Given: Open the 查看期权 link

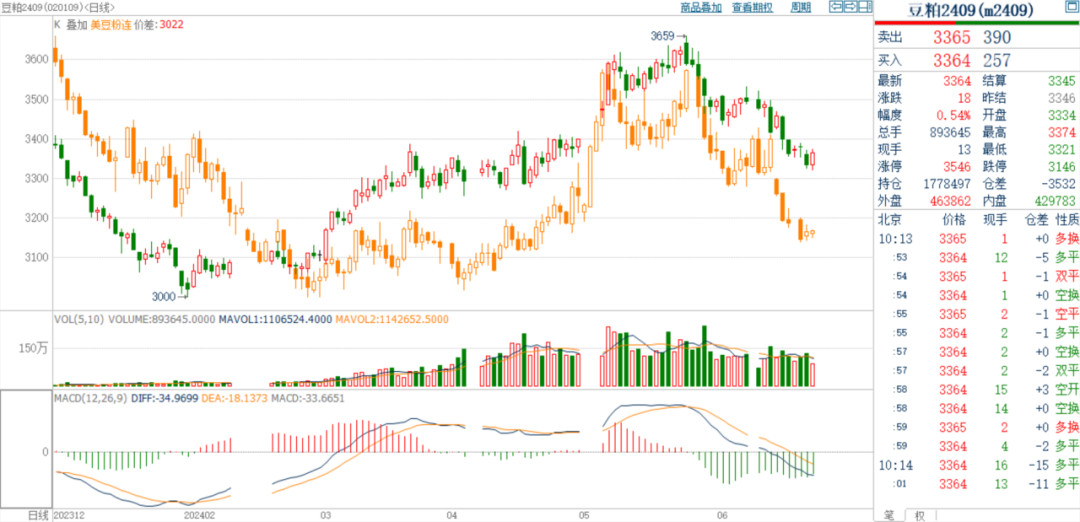Looking at the screenshot, I should pos(752,8).
